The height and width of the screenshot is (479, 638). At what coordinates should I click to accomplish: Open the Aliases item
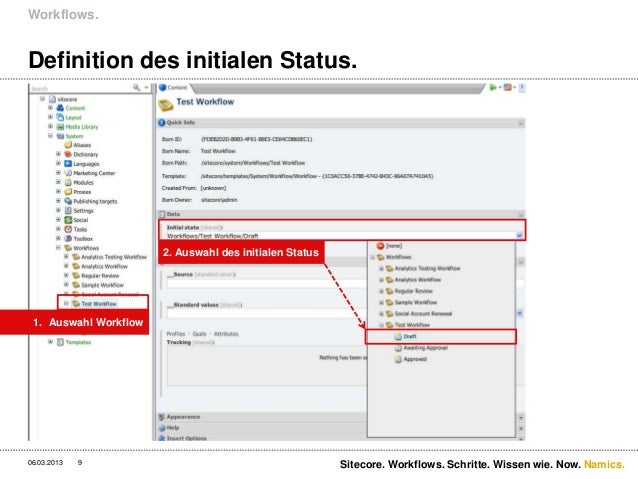[x=82, y=145]
